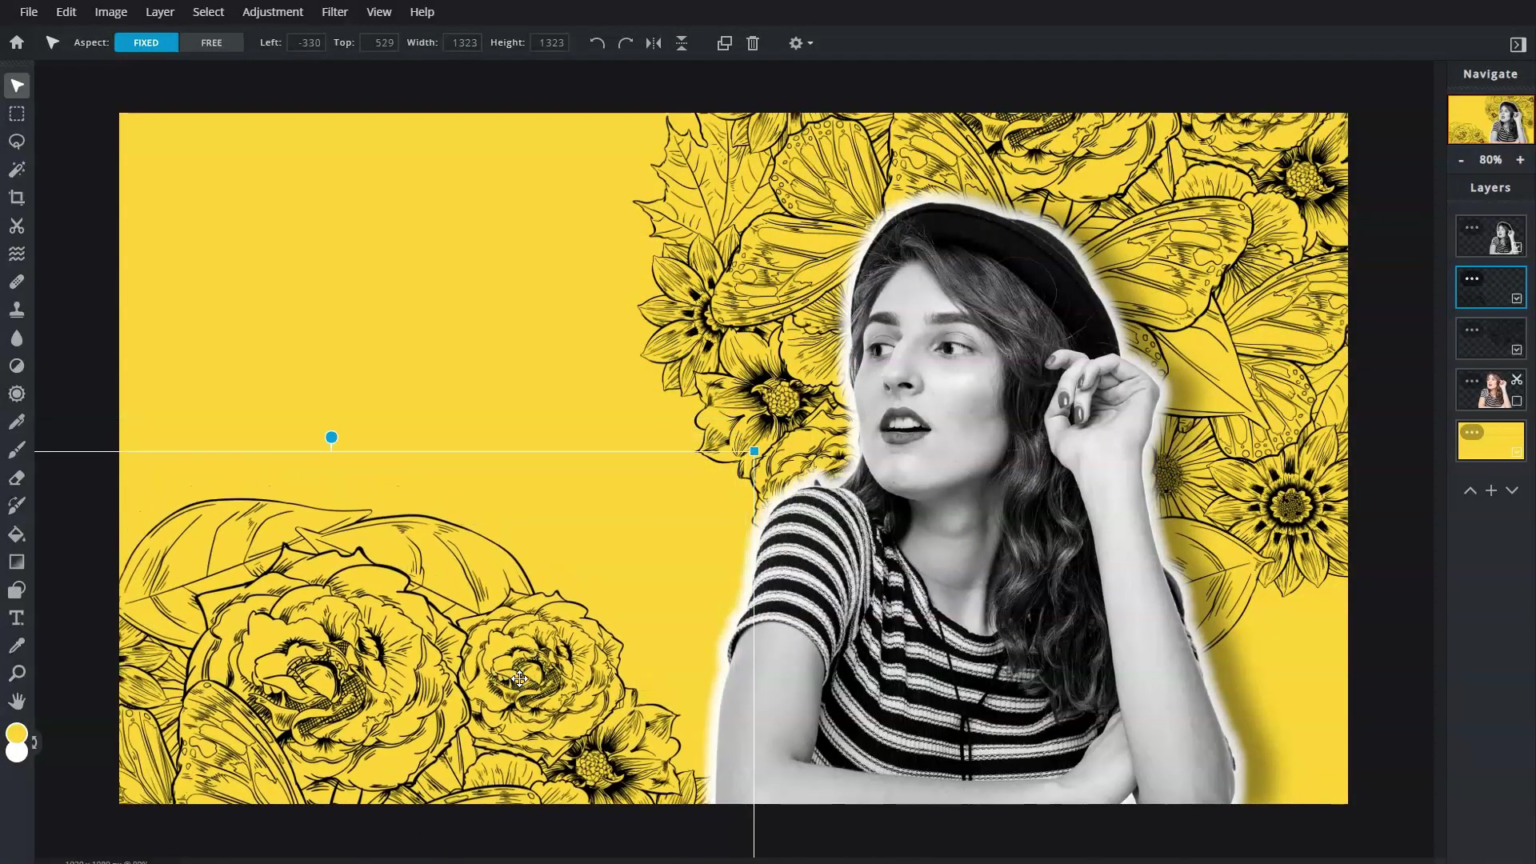Open the Adjustment menu
This screenshot has height=864, width=1536.
(x=272, y=11)
